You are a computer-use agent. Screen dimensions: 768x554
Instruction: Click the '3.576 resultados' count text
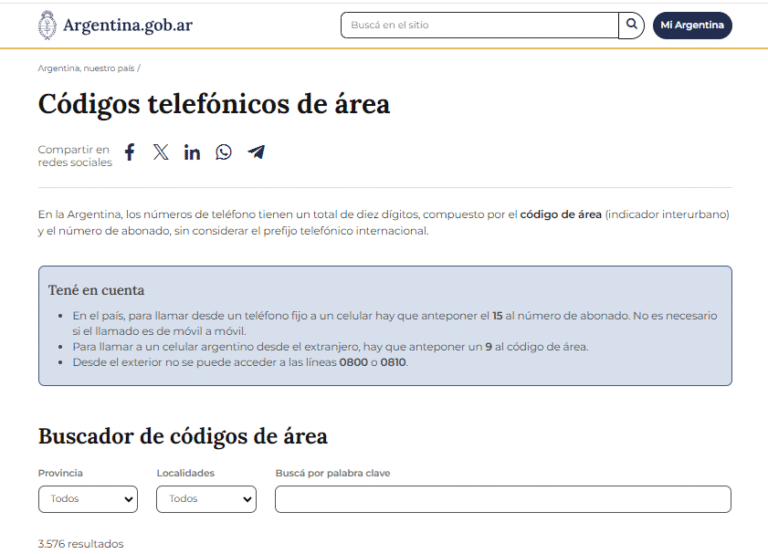(x=81, y=544)
